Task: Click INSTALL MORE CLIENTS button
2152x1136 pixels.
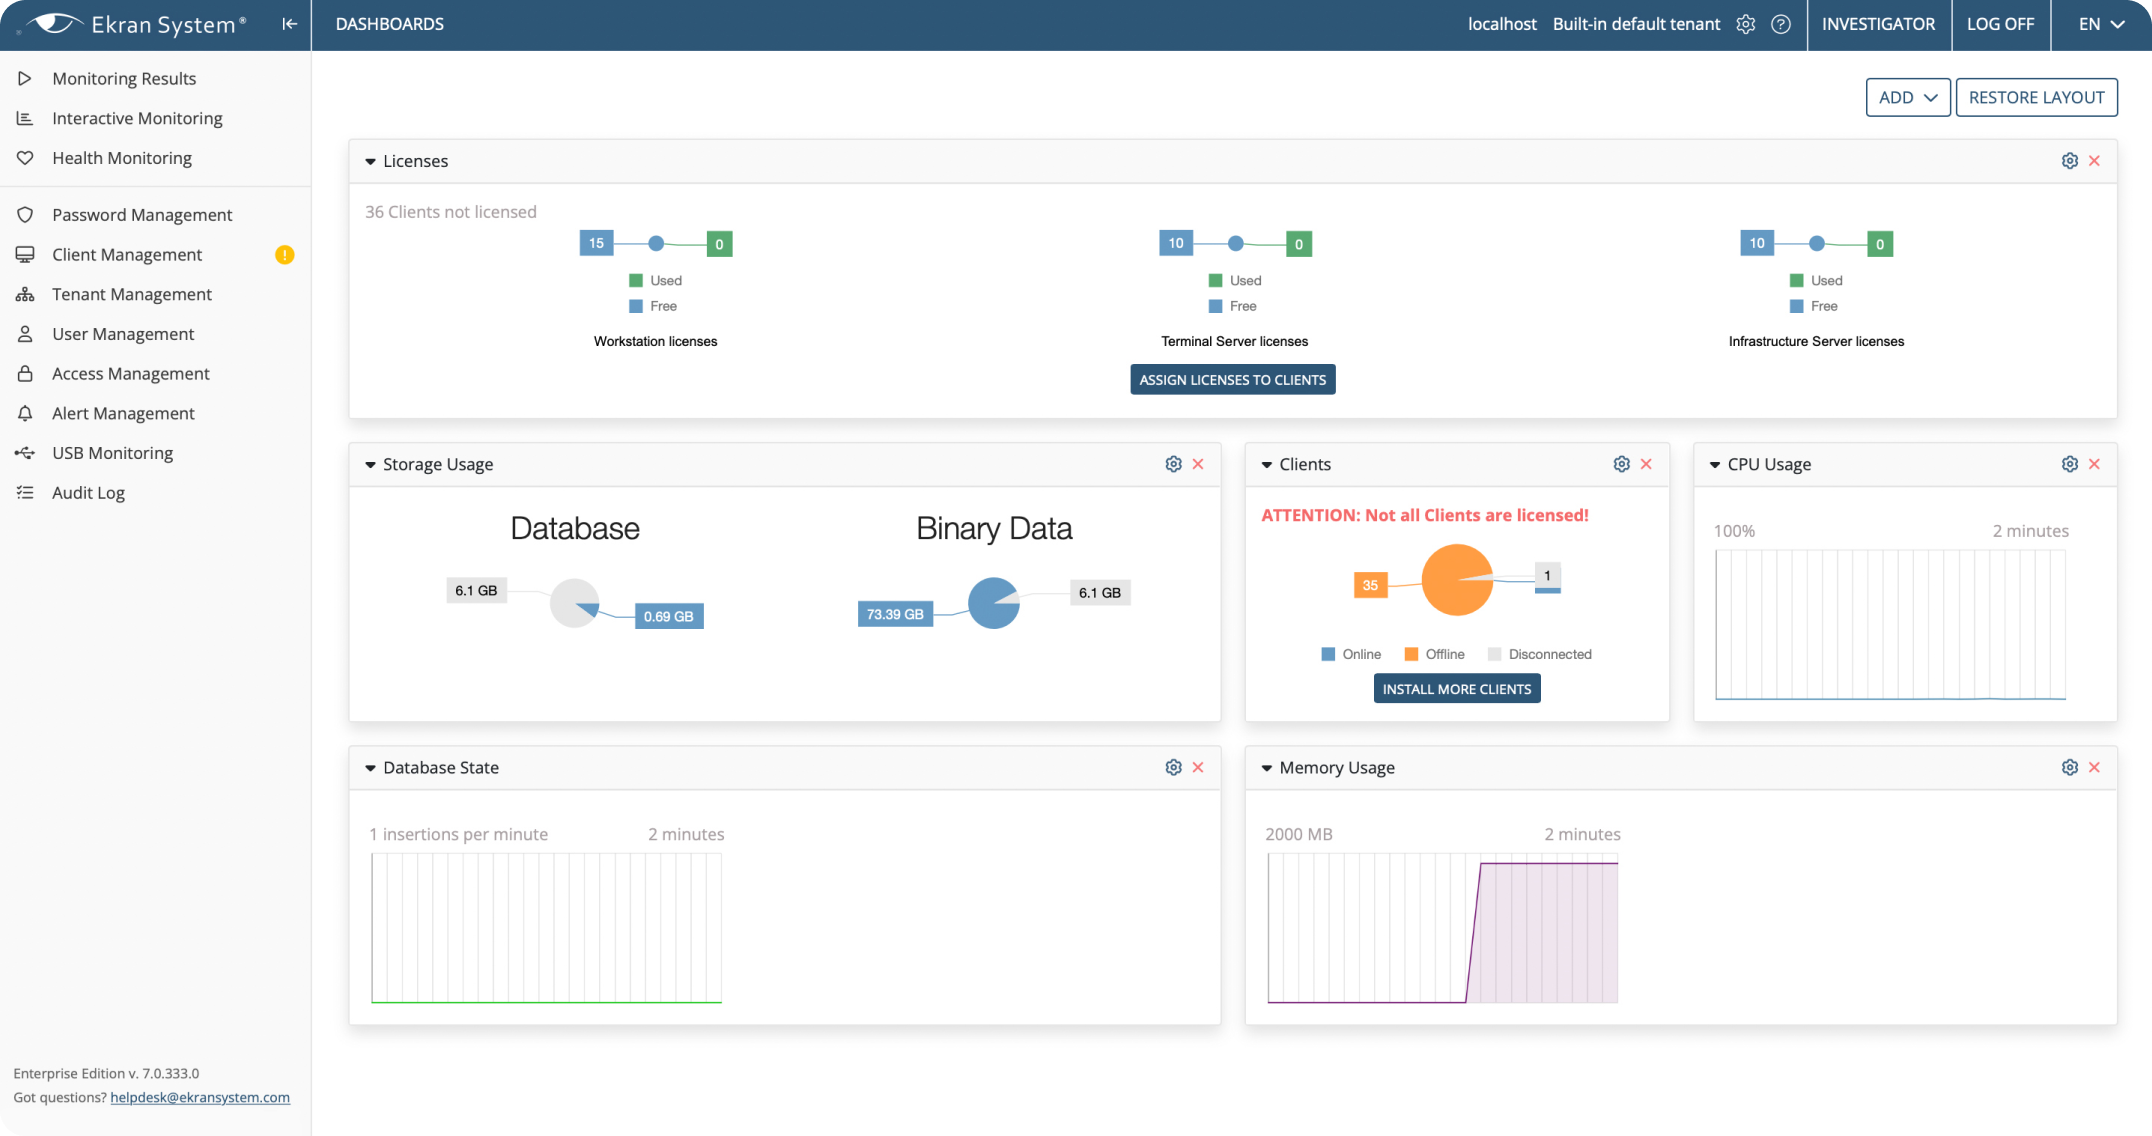Action: 1457,689
